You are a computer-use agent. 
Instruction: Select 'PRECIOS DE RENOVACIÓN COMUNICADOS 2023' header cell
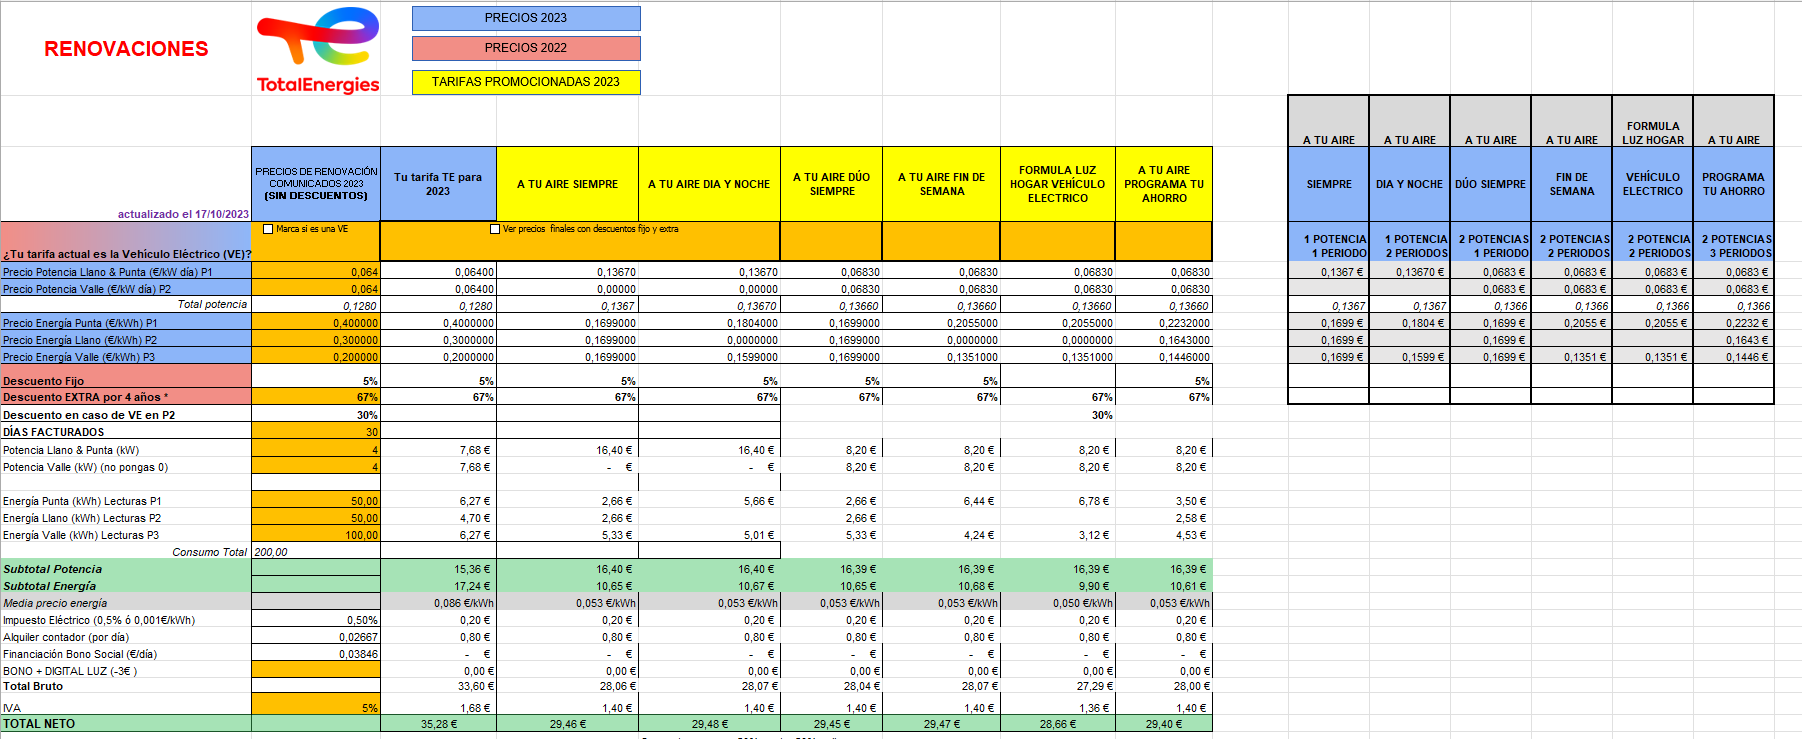coord(316,184)
